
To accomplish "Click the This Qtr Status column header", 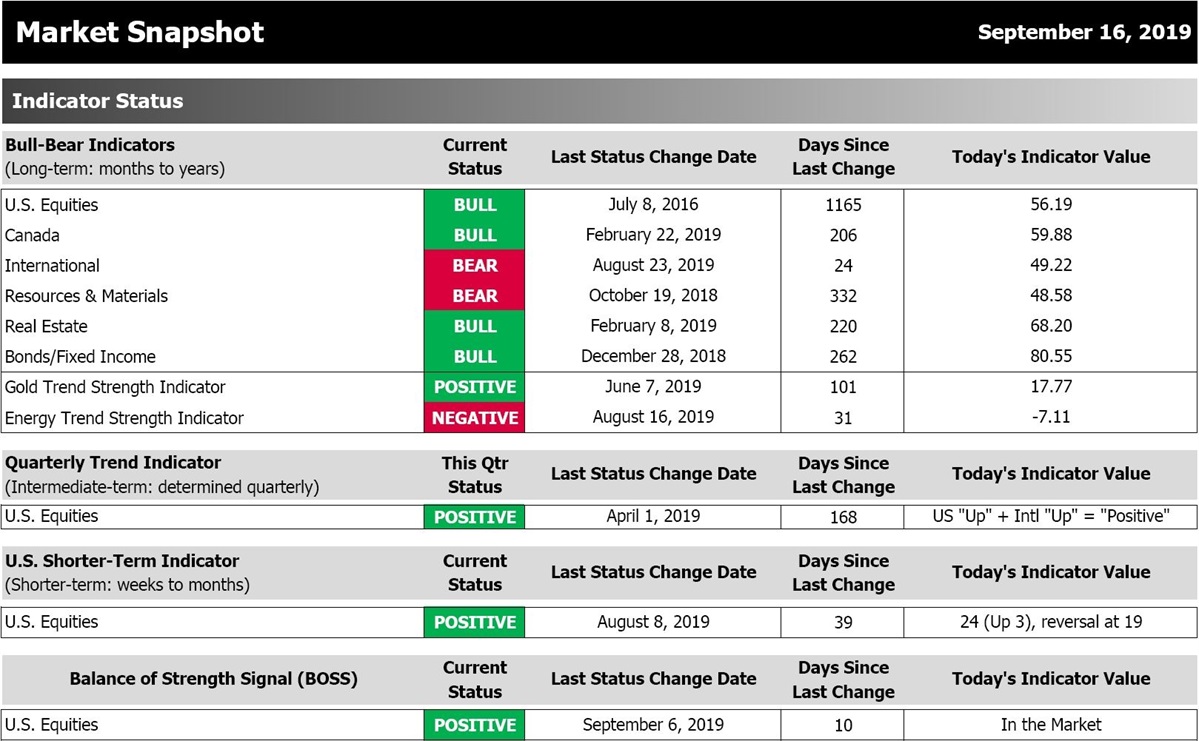I will [475, 475].
